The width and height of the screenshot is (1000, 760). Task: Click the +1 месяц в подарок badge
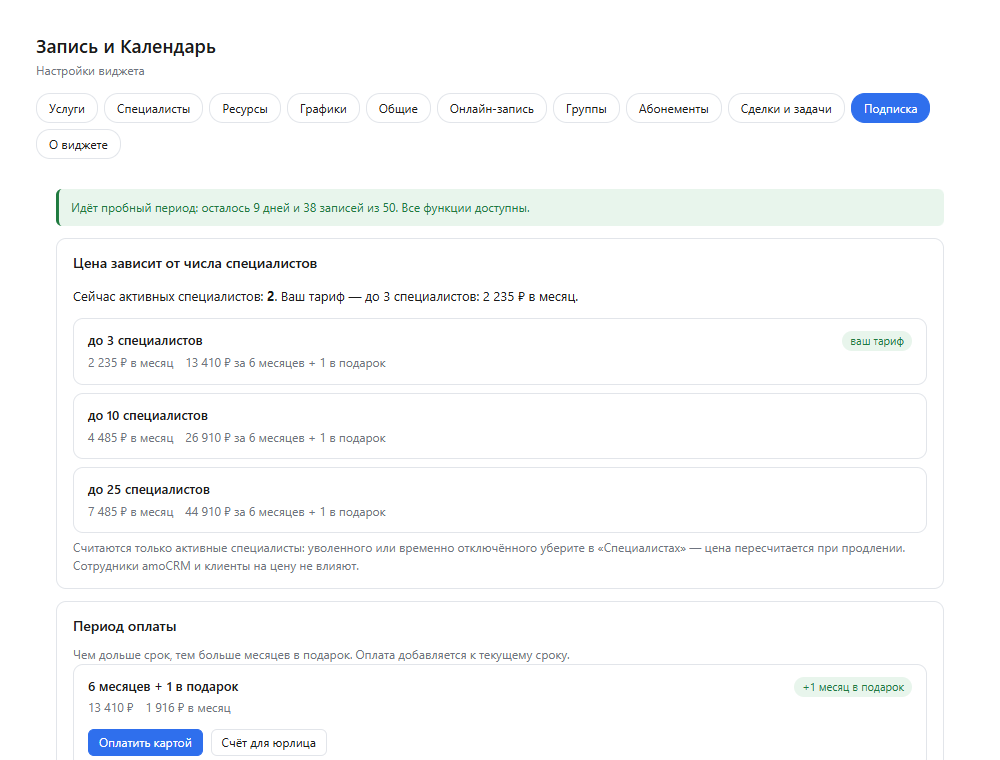point(853,687)
